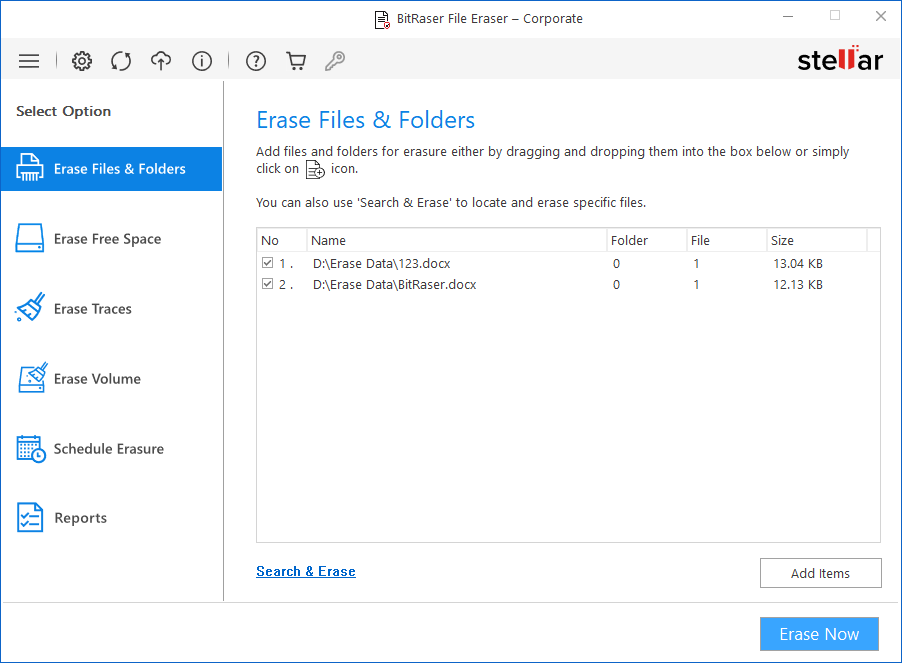Click the refresh circular arrows icon

click(x=121, y=61)
